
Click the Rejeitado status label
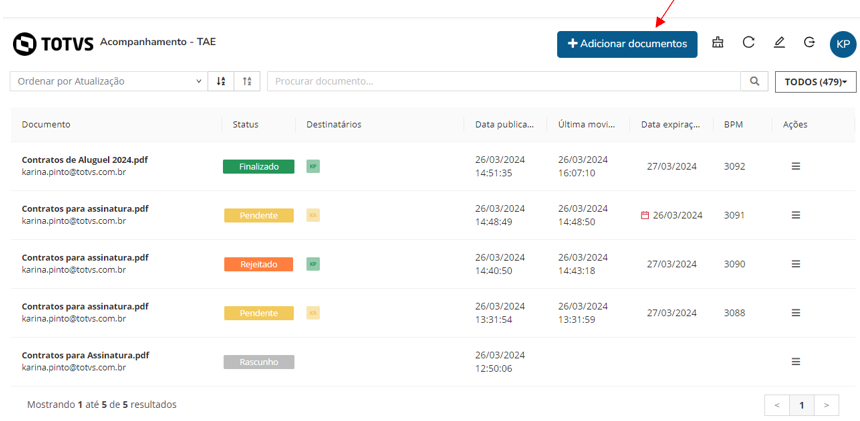coord(258,264)
